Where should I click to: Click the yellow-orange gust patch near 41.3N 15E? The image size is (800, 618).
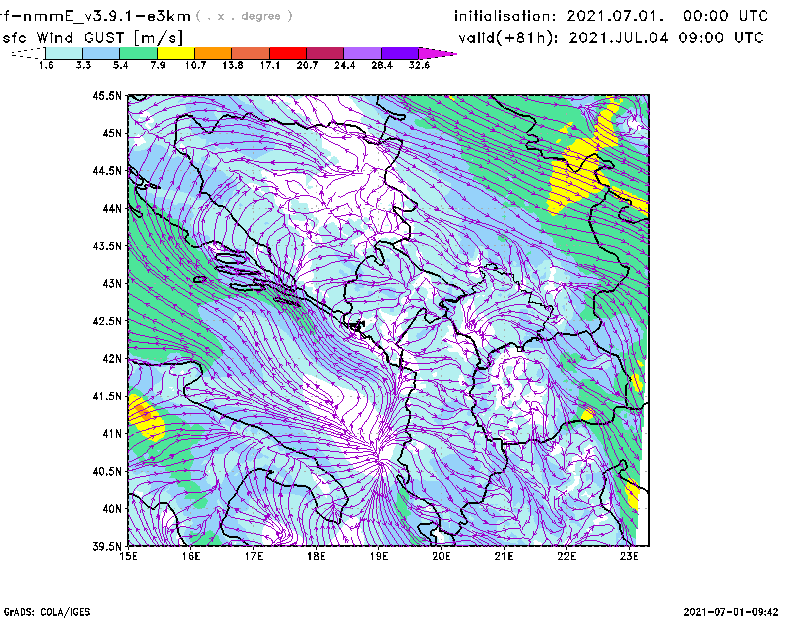[x=144, y=418]
